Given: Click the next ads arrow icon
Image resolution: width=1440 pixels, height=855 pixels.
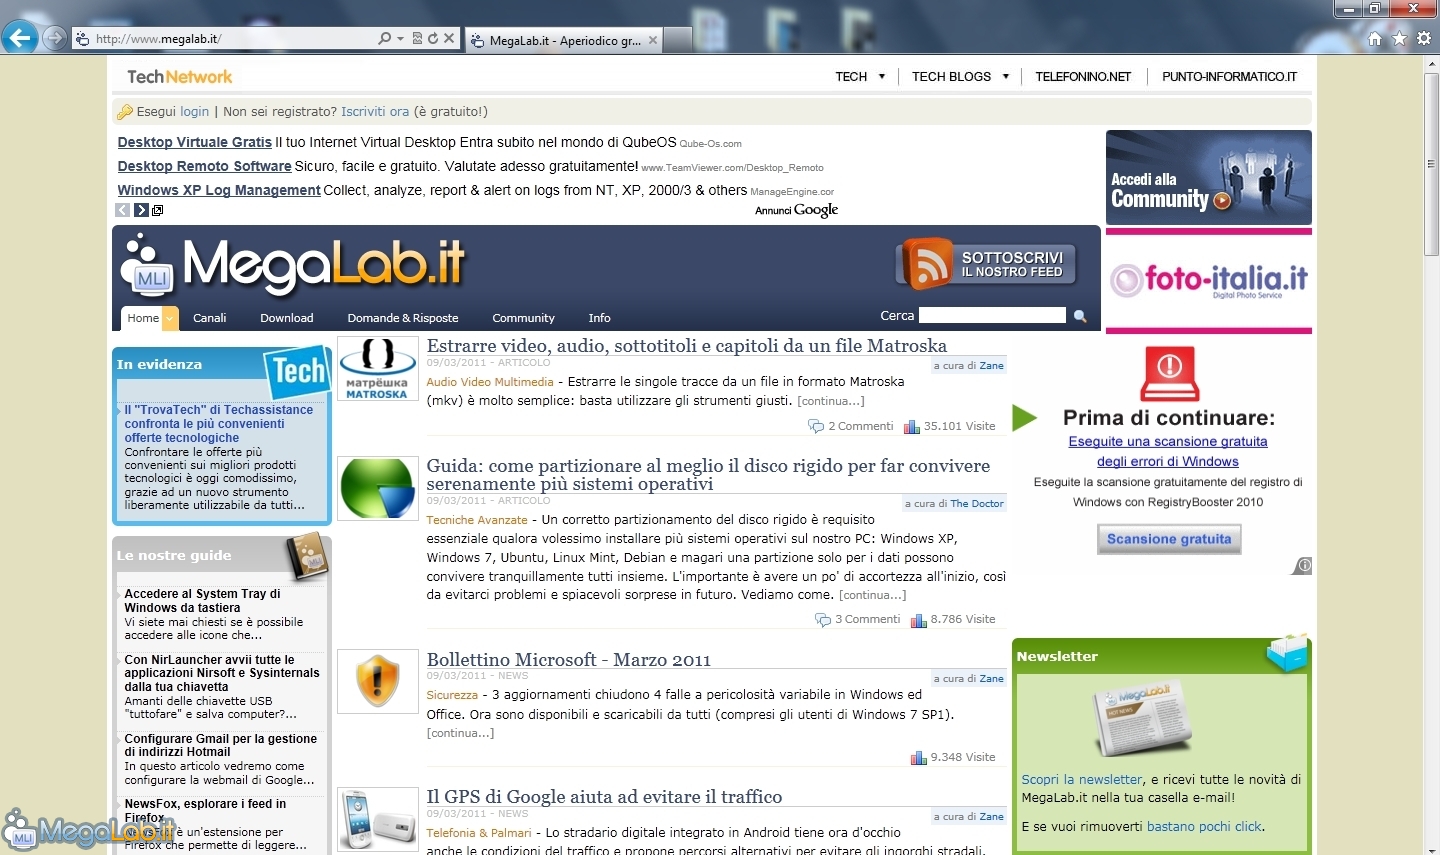Looking at the screenshot, I should coord(141,210).
